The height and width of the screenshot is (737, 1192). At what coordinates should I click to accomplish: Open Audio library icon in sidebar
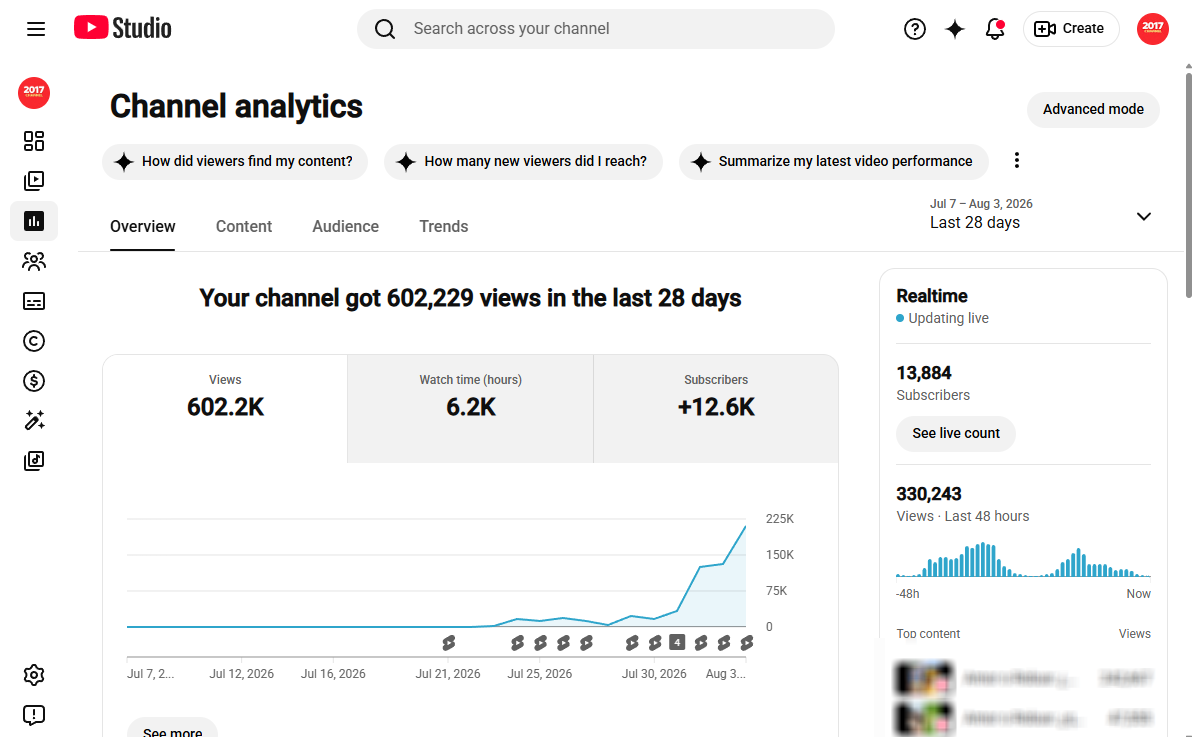coord(33,461)
